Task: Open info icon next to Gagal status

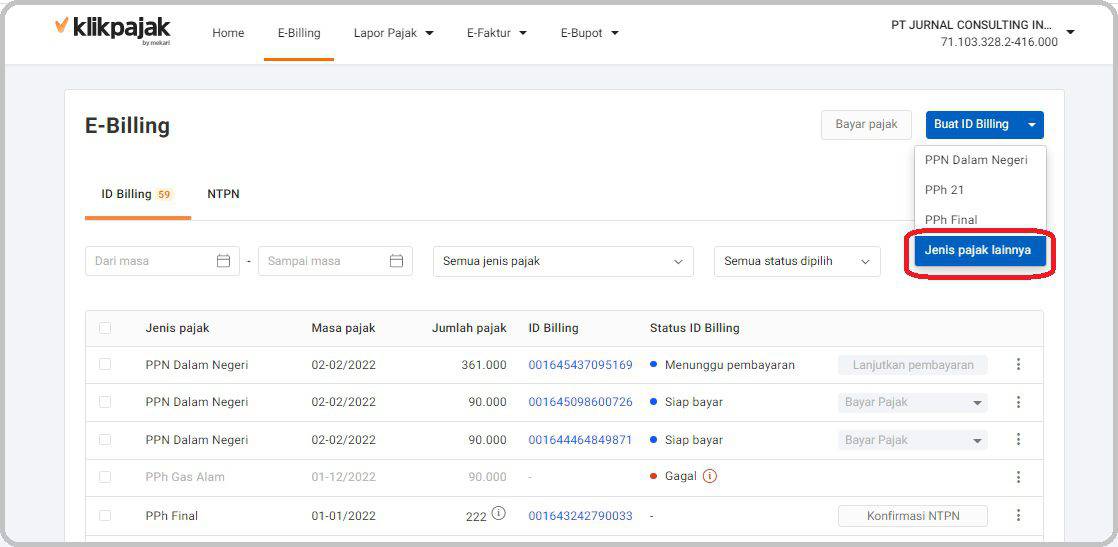Action: [x=709, y=476]
